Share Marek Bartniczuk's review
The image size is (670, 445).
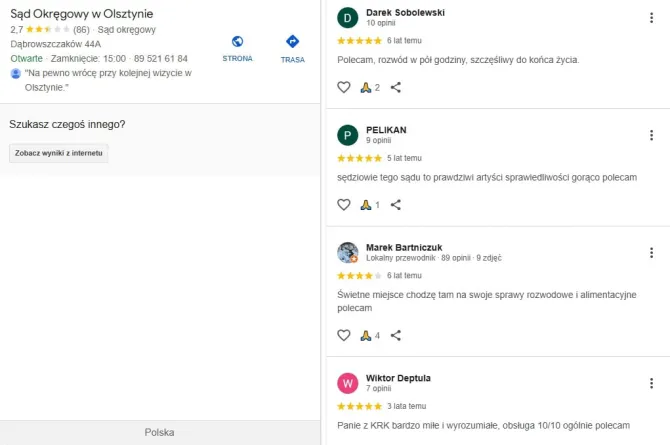(396, 335)
